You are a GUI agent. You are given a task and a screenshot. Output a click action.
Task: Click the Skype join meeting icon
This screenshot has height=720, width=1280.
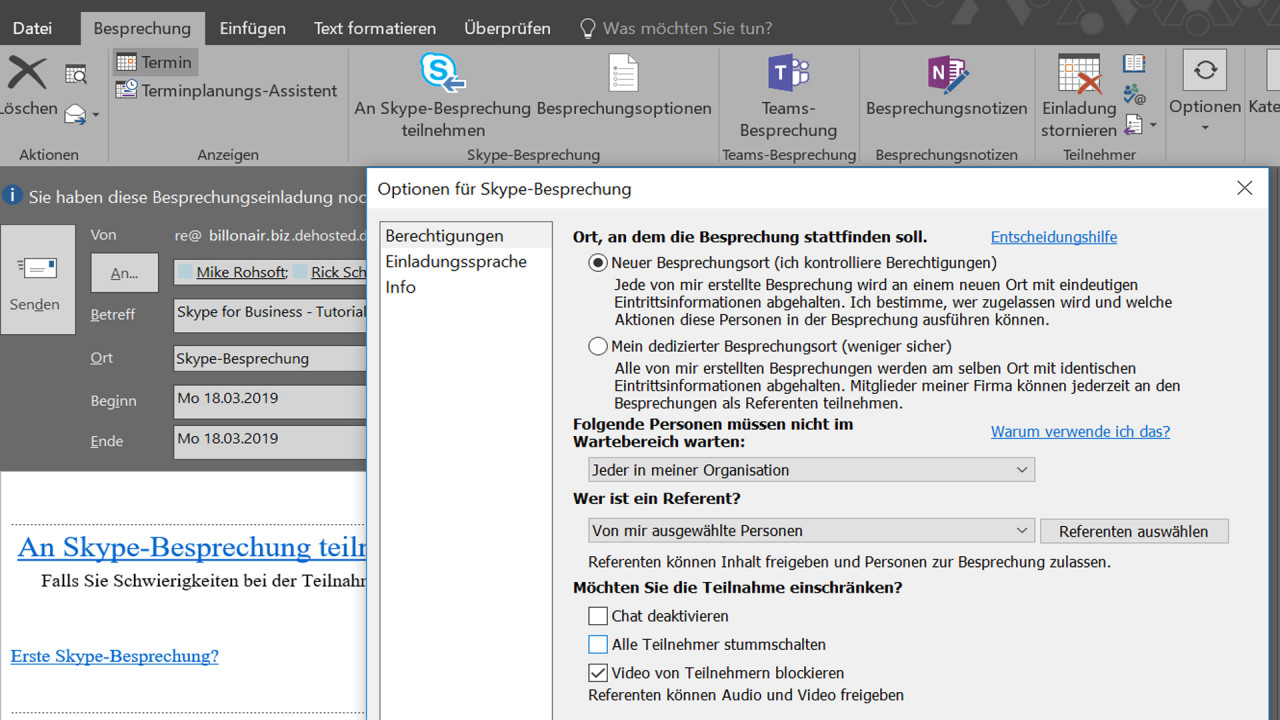442,73
